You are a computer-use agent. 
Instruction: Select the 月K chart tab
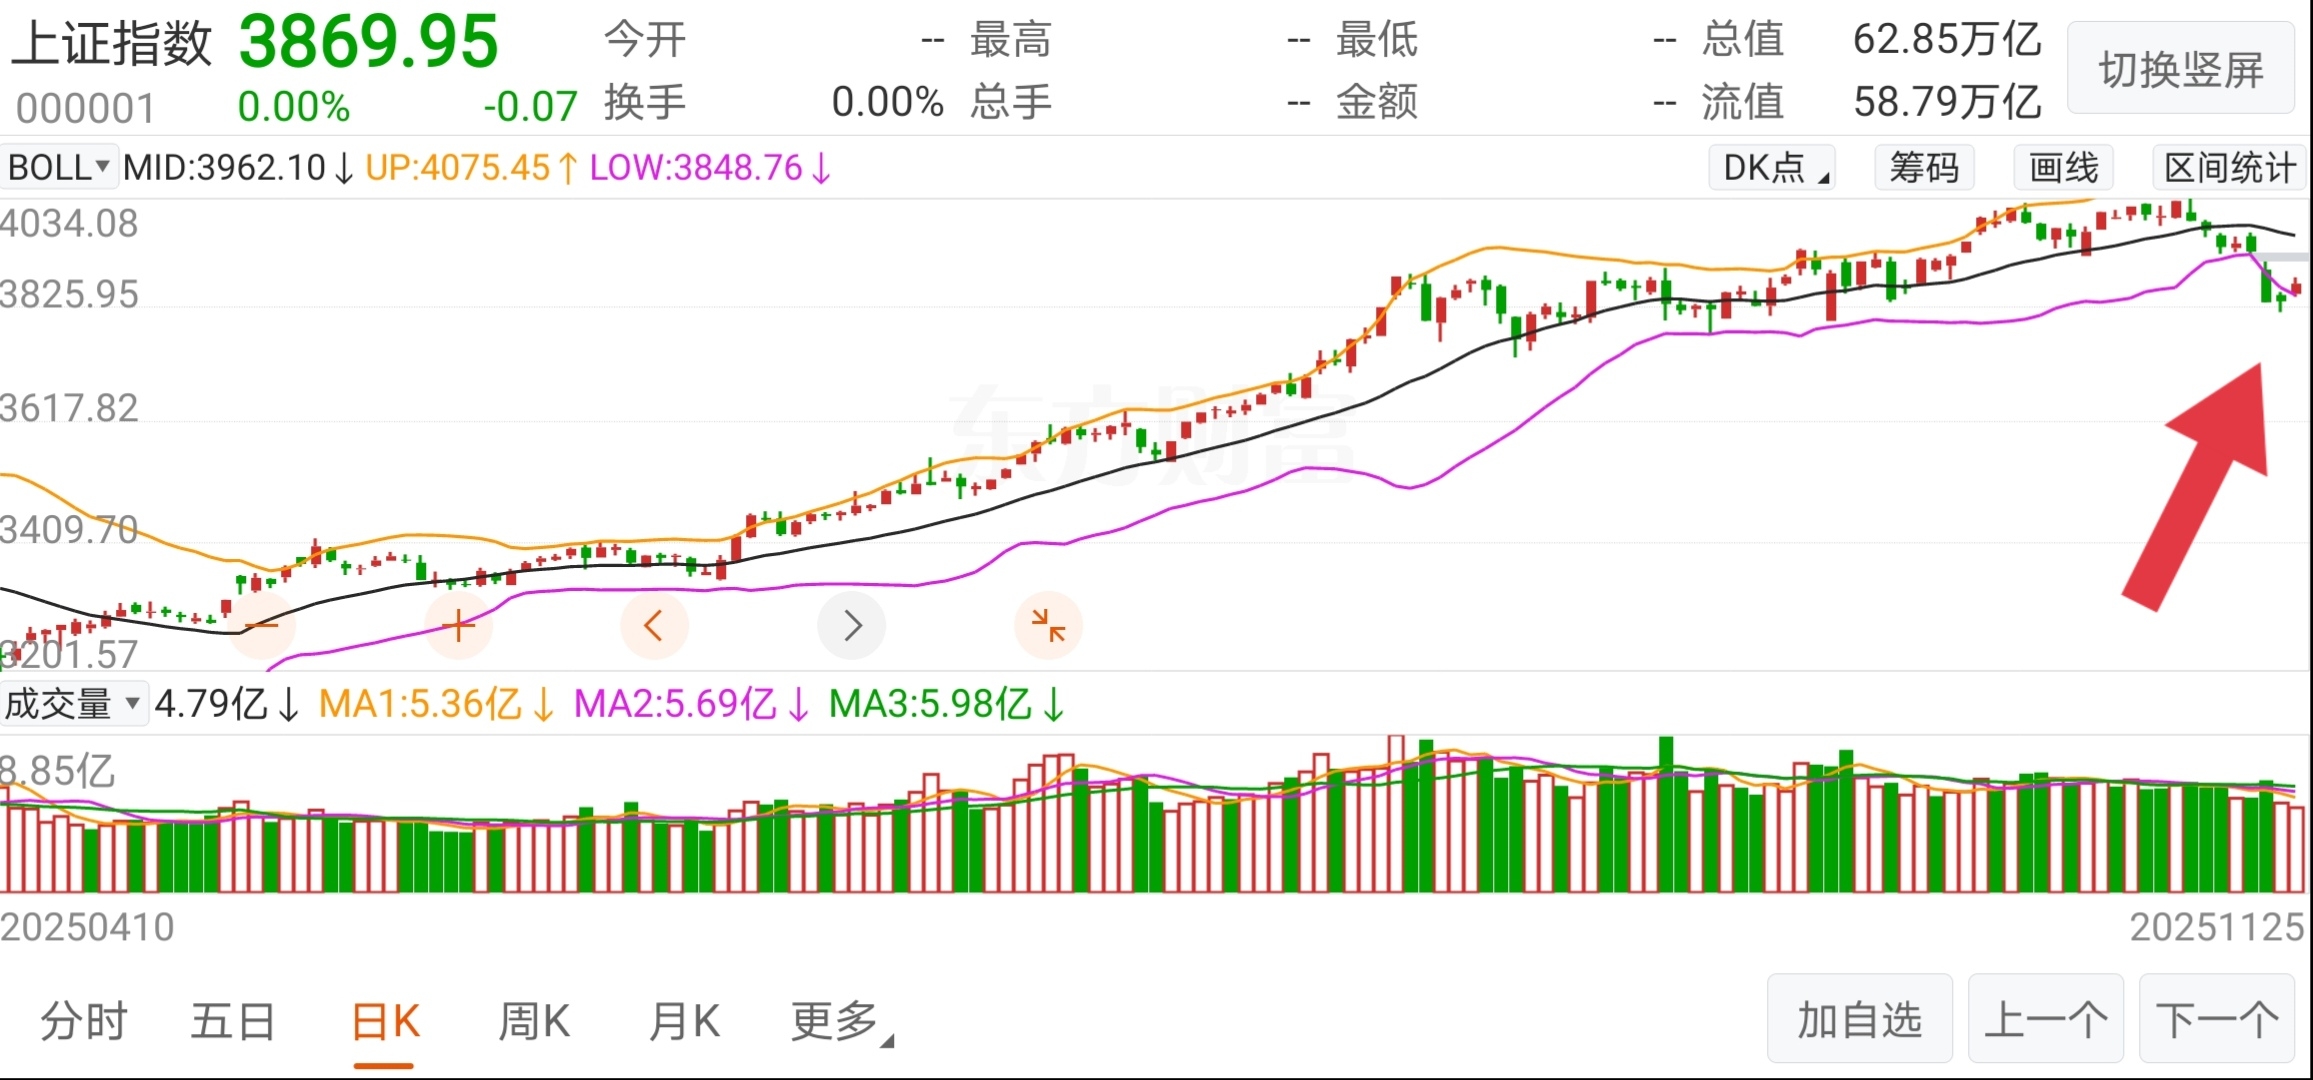(684, 1022)
